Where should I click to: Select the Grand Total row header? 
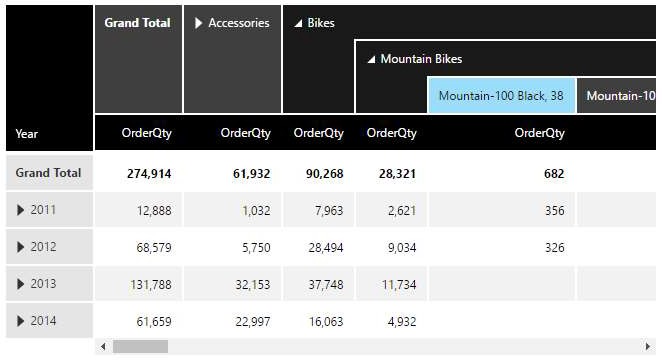pyautogui.click(x=49, y=172)
